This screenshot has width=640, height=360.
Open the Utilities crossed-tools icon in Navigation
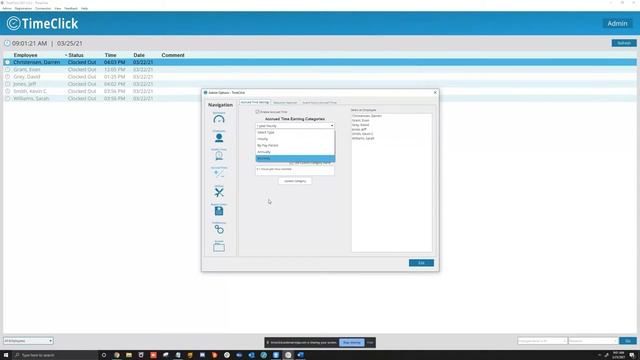point(219,192)
